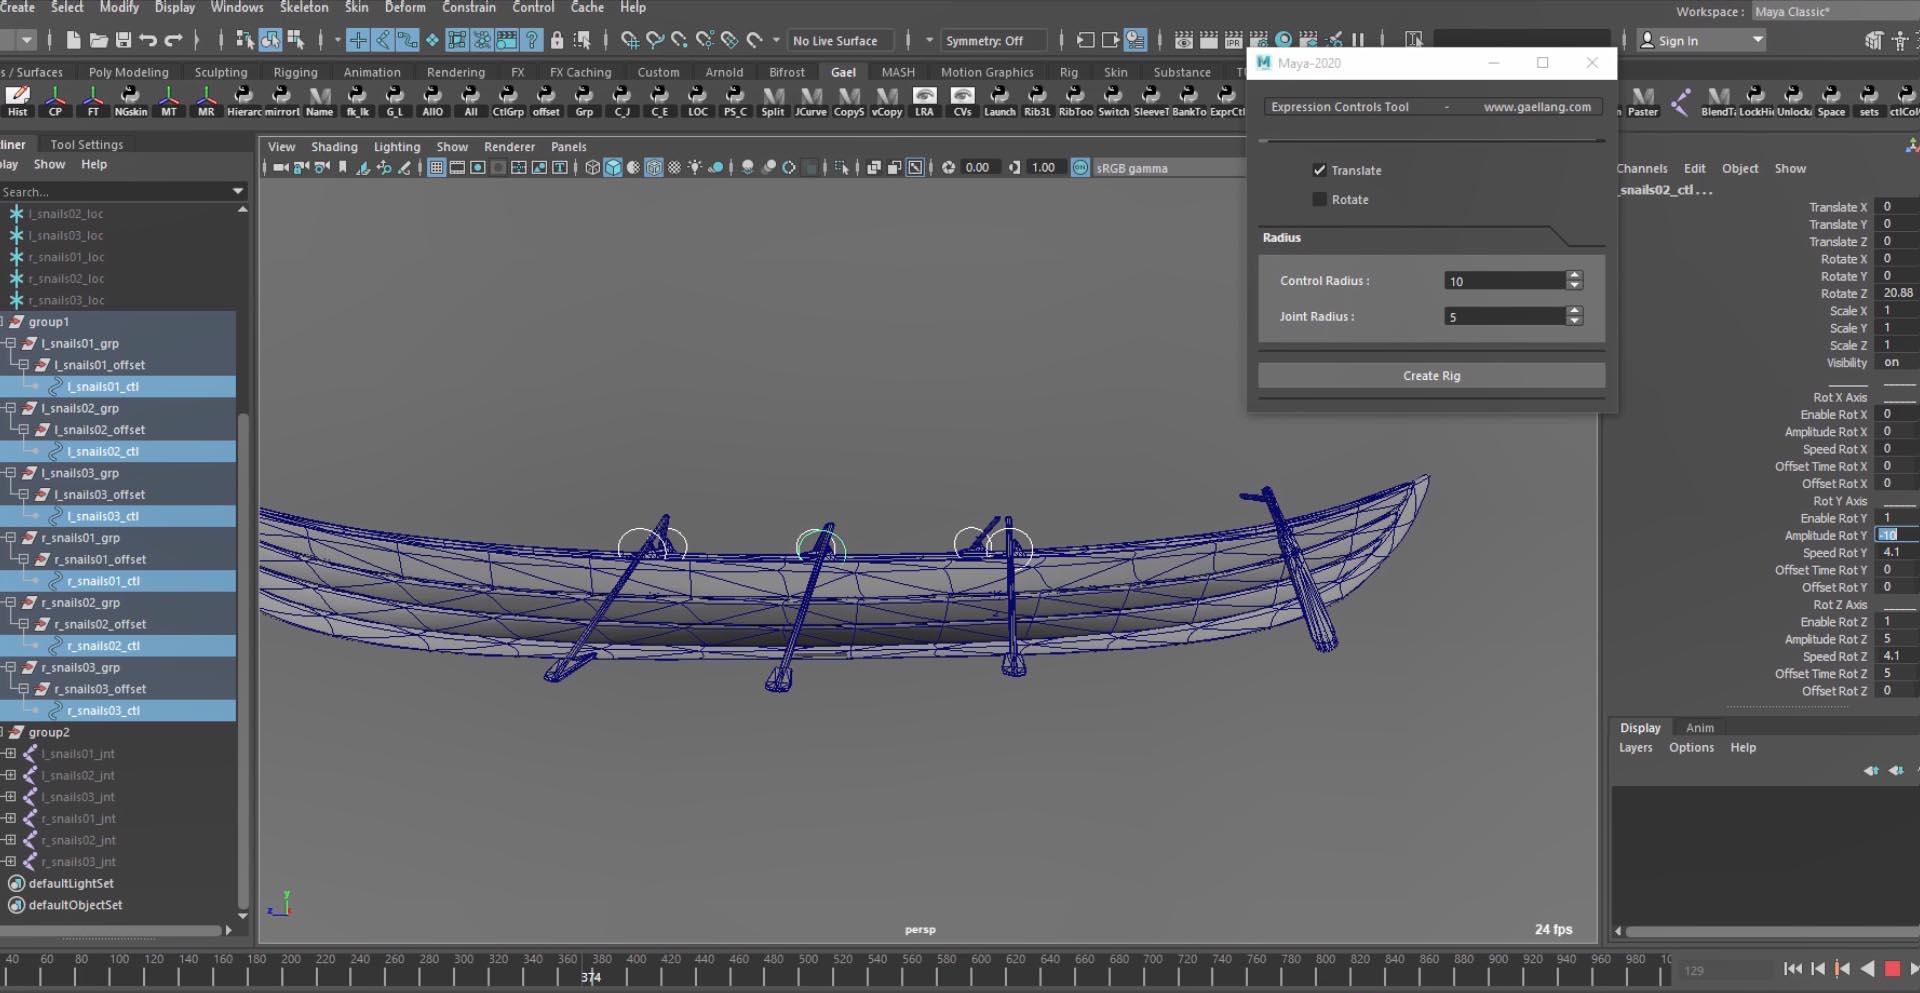Click the Amplitude Rot Y value field
Image resolution: width=1920 pixels, height=993 pixels.
click(1894, 535)
